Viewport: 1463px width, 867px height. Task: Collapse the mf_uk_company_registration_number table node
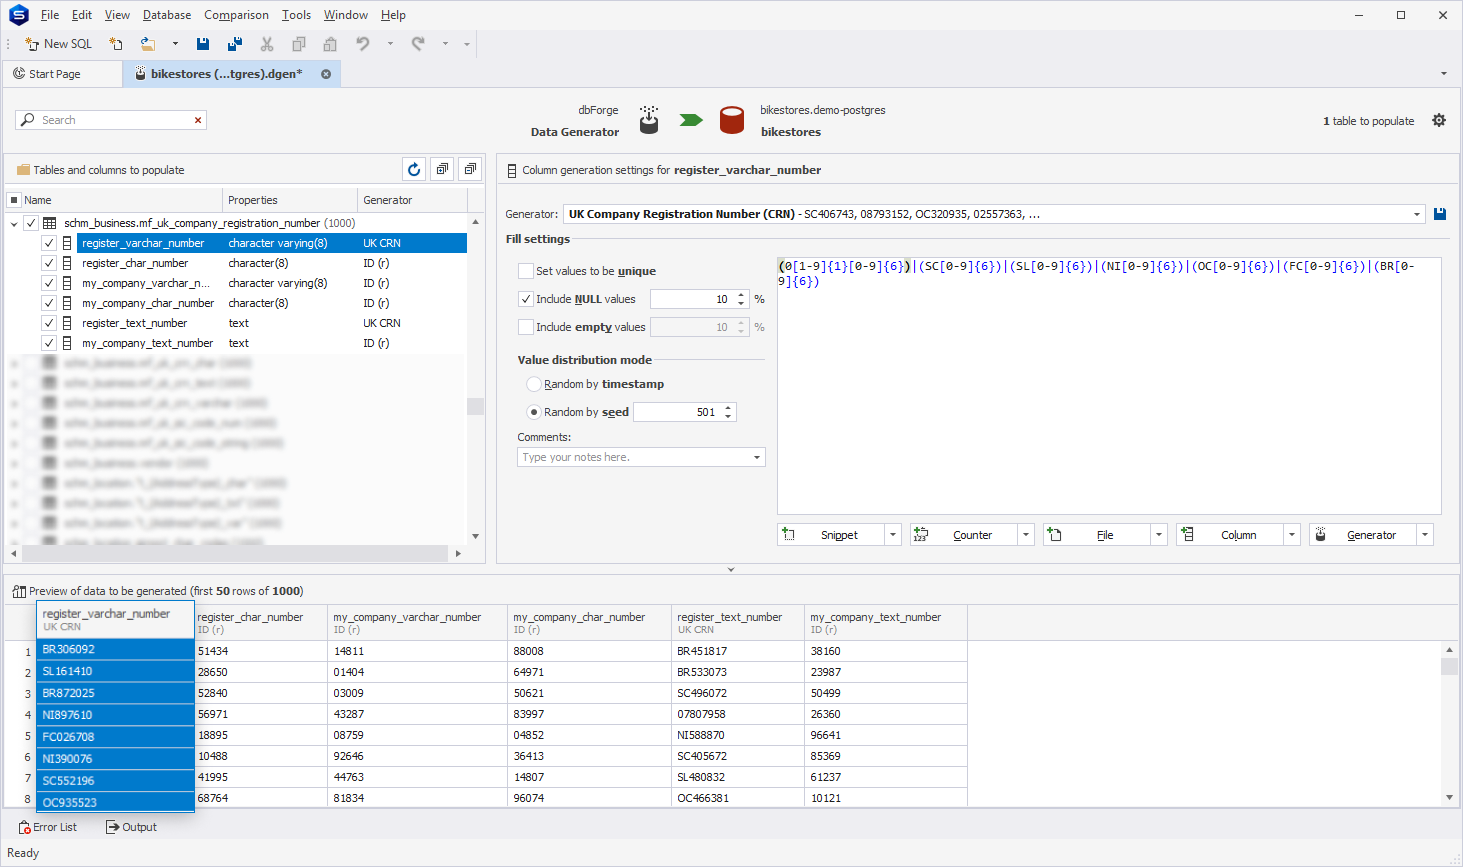[x=14, y=224]
